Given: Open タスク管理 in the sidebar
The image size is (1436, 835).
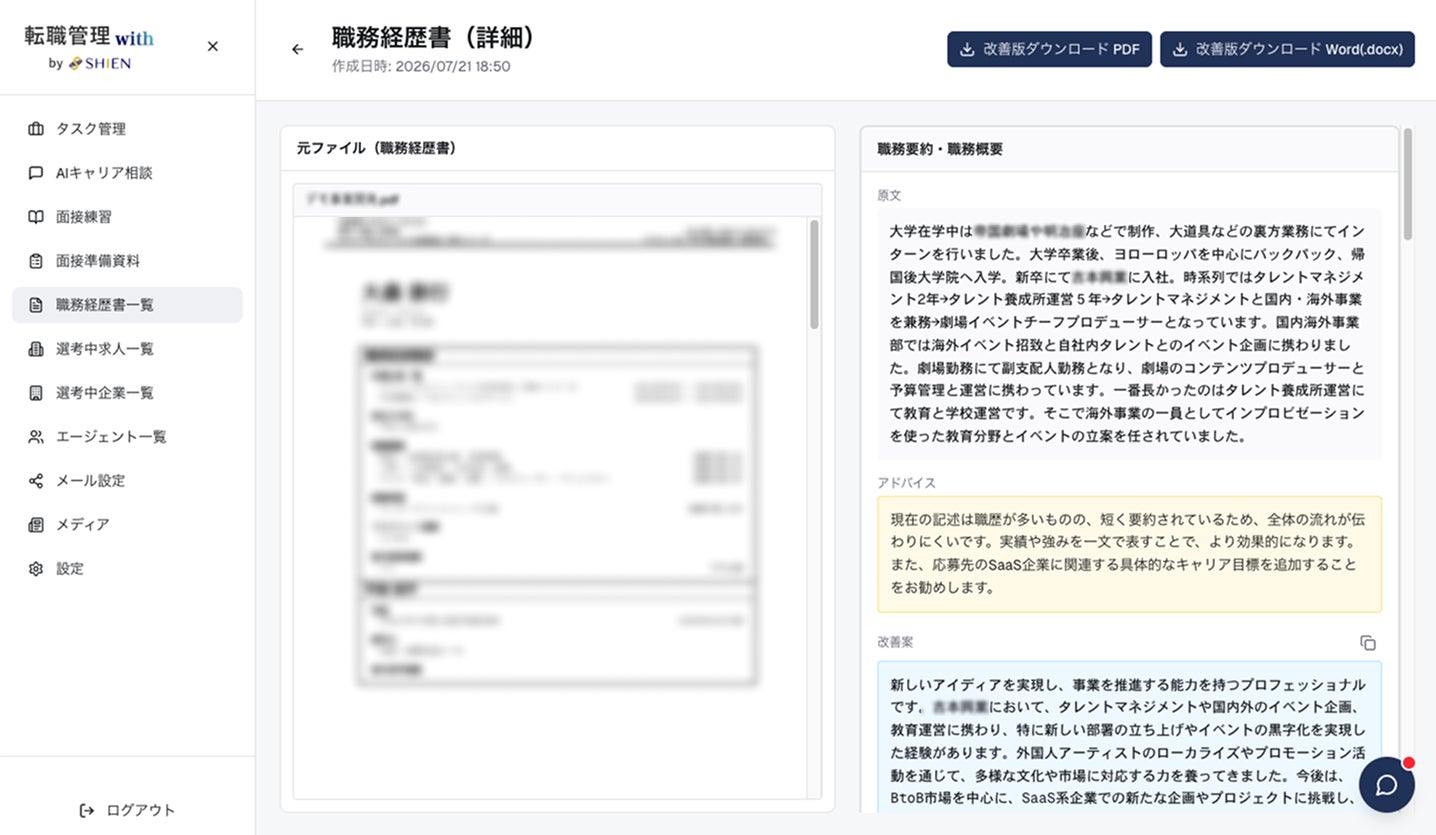Looking at the screenshot, I should point(127,129).
